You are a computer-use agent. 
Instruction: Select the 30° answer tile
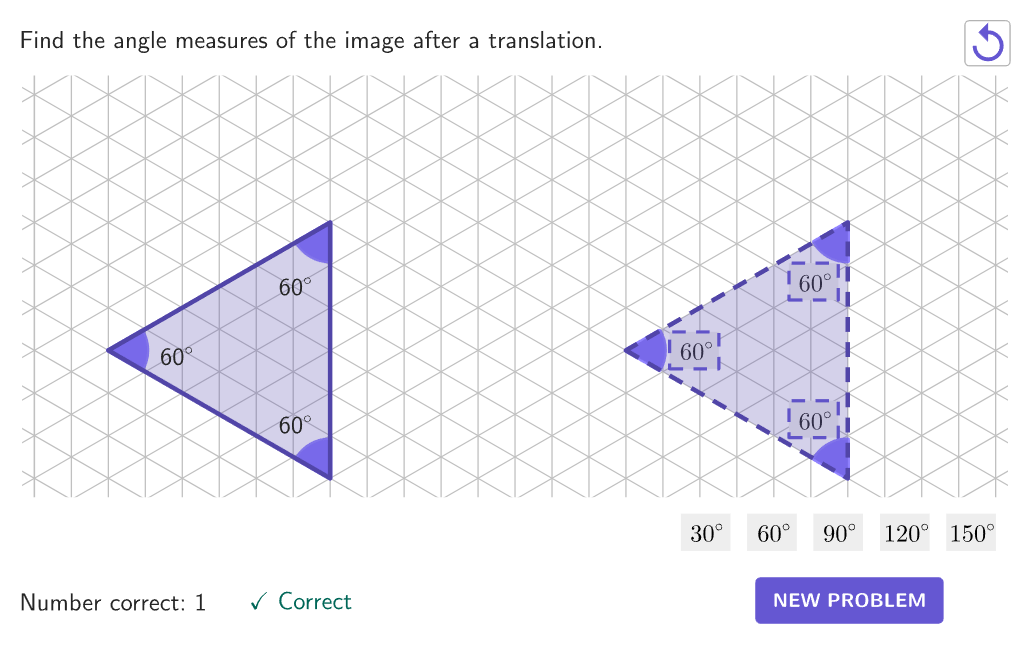point(706,532)
